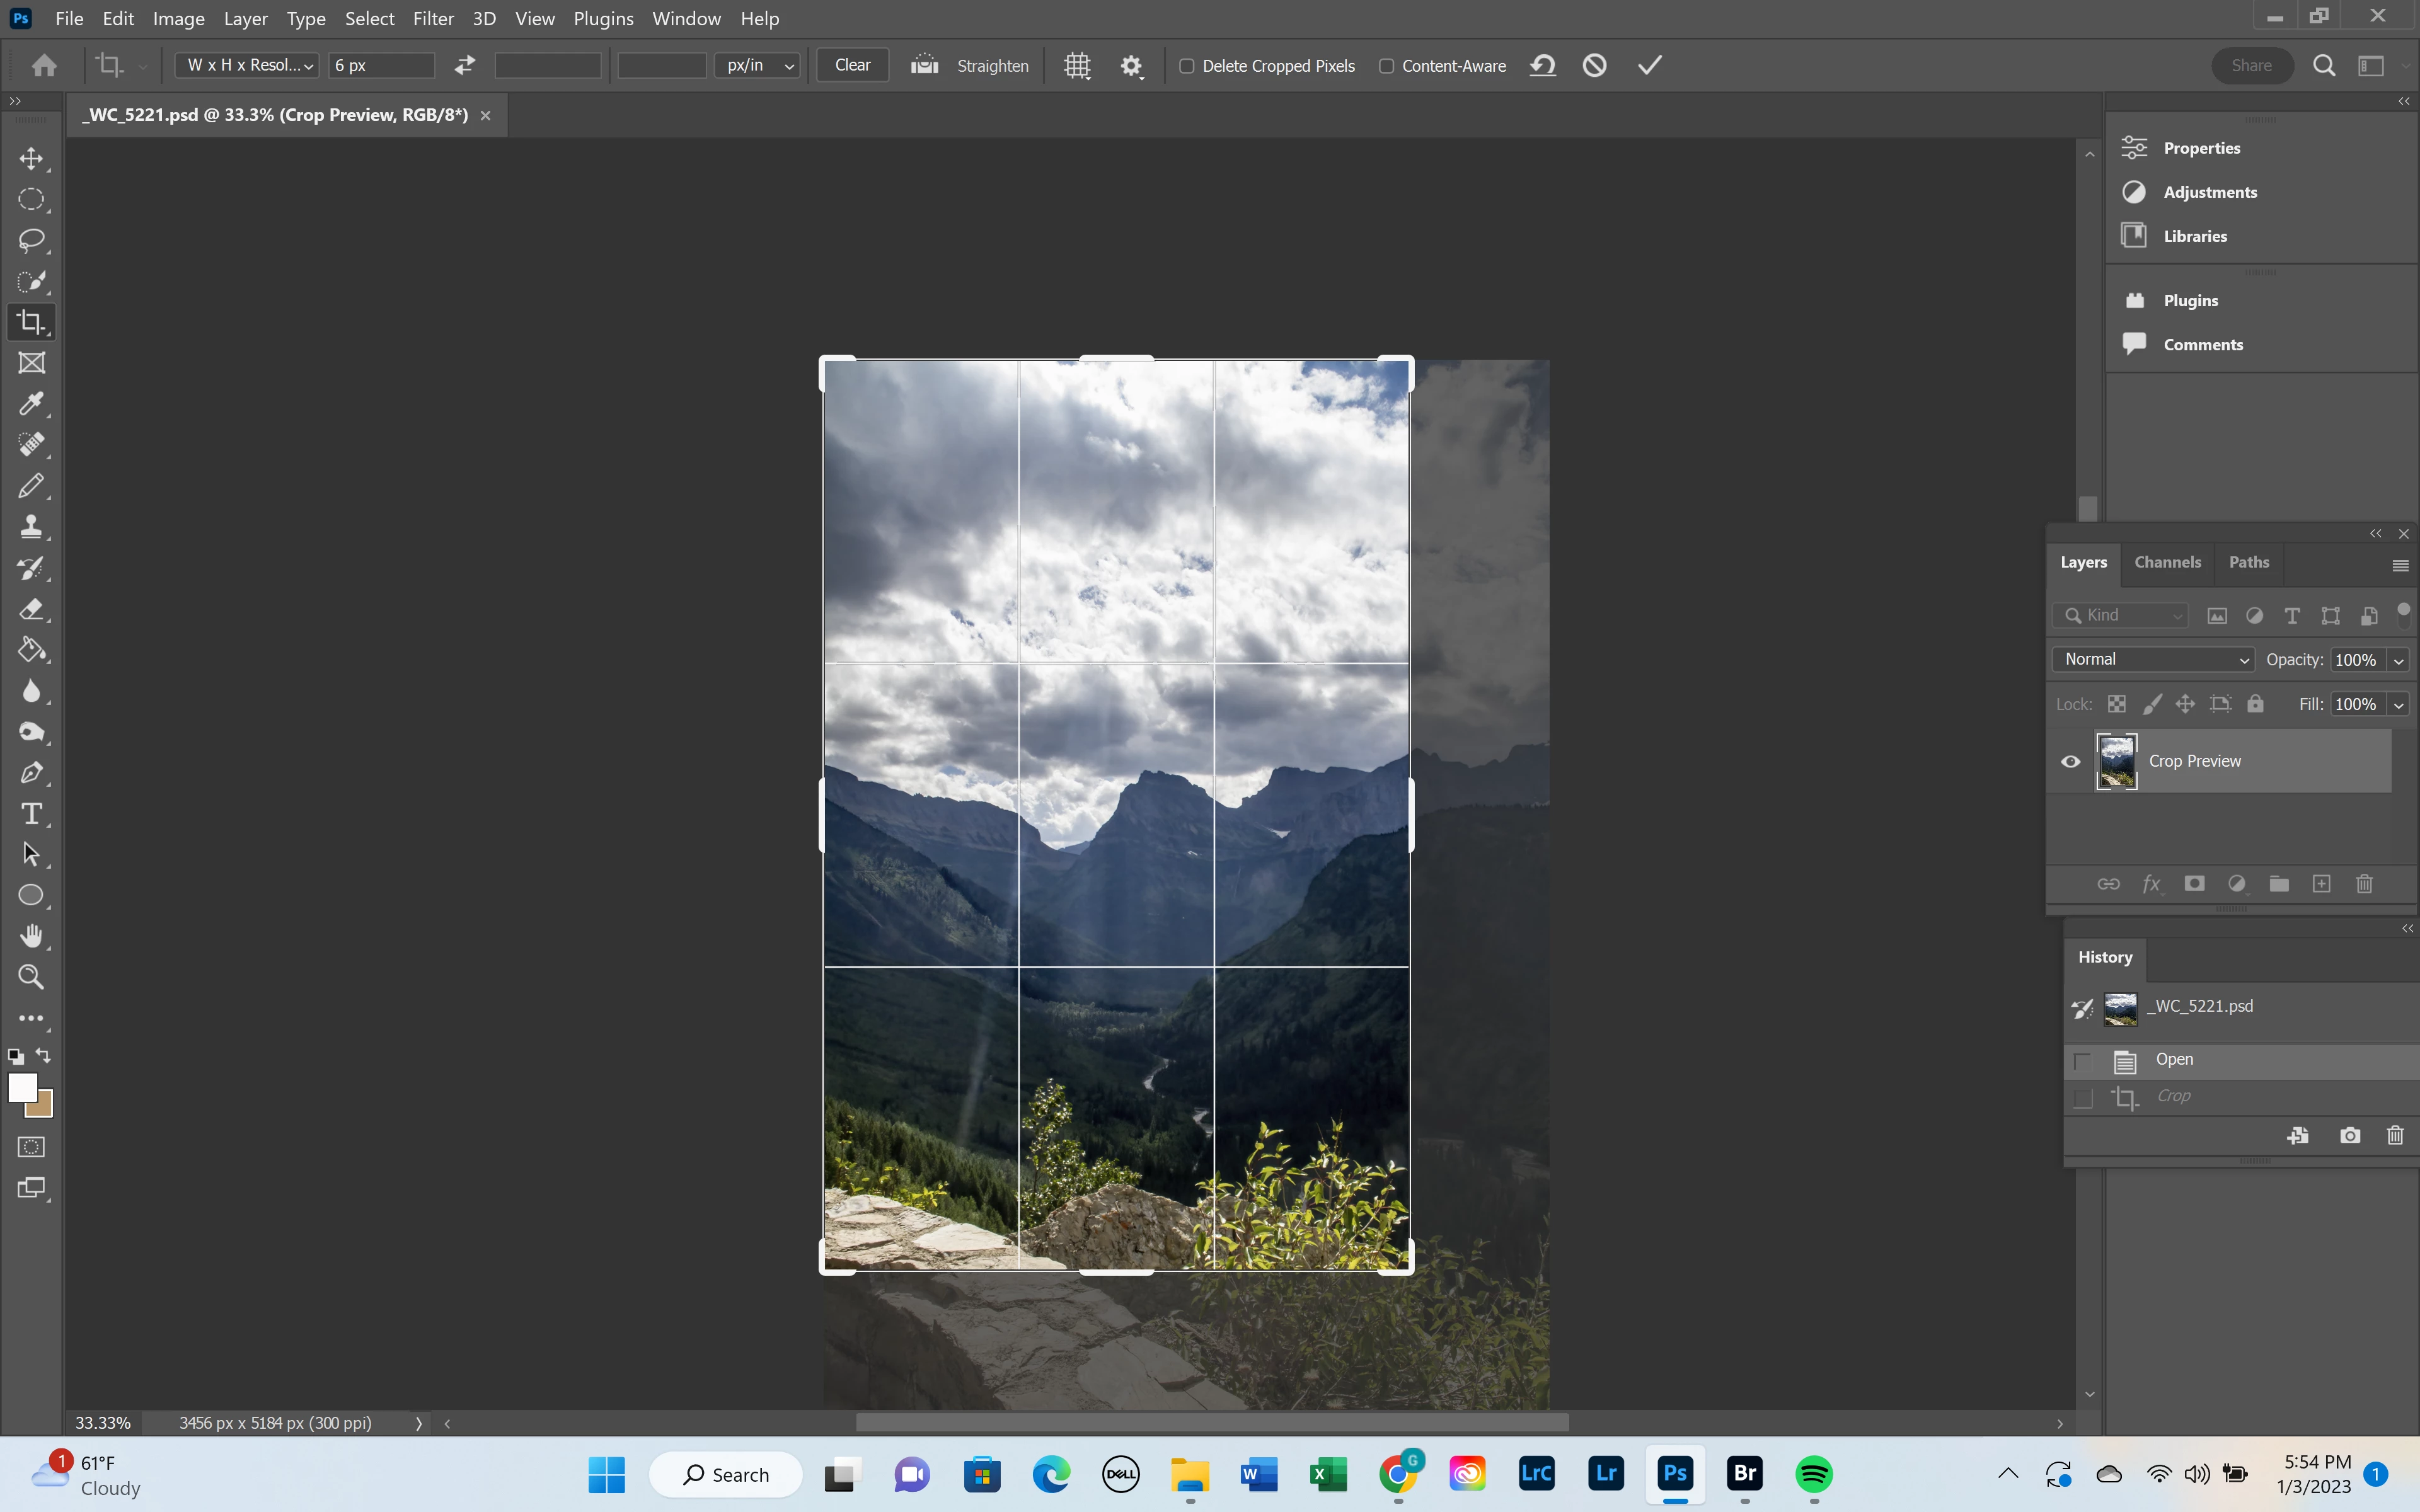Select the Eyedropper tool
This screenshot has height=1512, width=2420.
(31, 404)
